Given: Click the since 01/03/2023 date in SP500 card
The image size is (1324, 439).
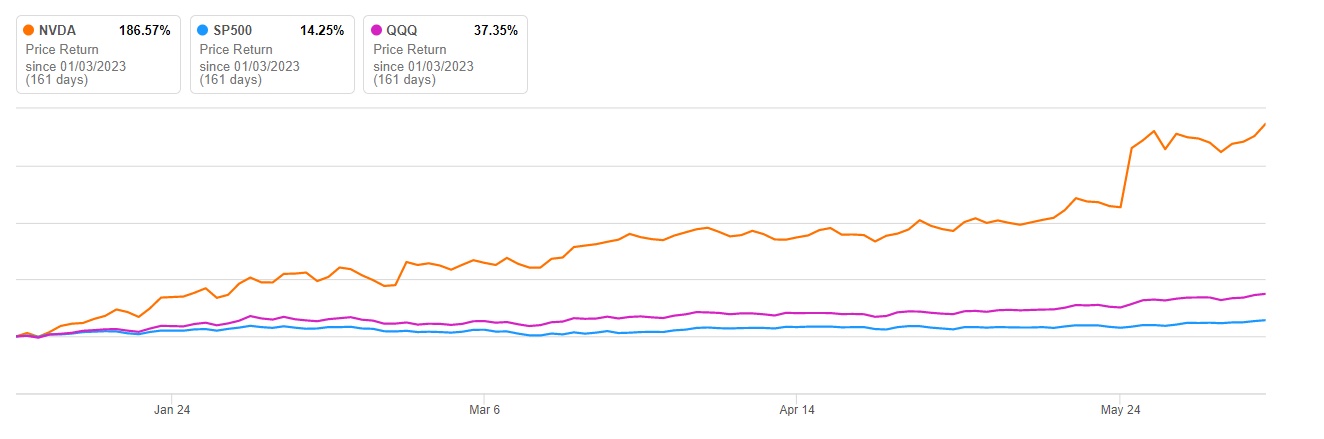Looking at the screenshot, I should click(x=250, y=67).
